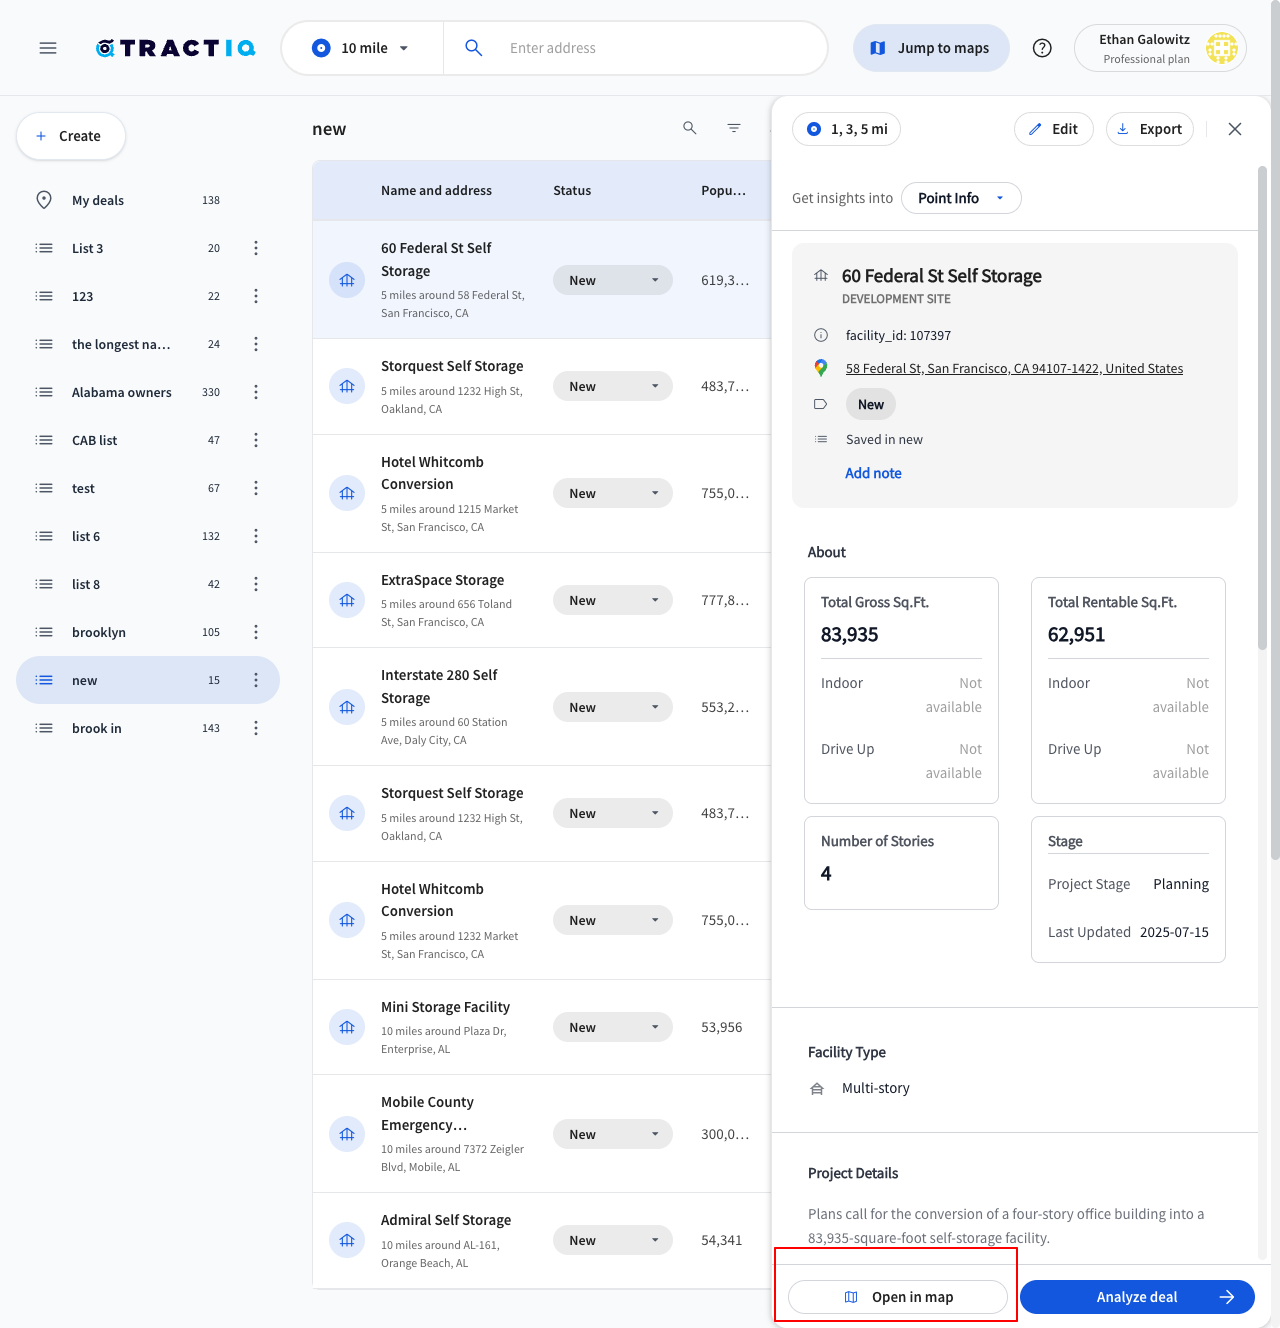Screen dimensions: 1280x1328
Task: Open status dropdown for Mini Storage Facility
Action: [612, 1027]
